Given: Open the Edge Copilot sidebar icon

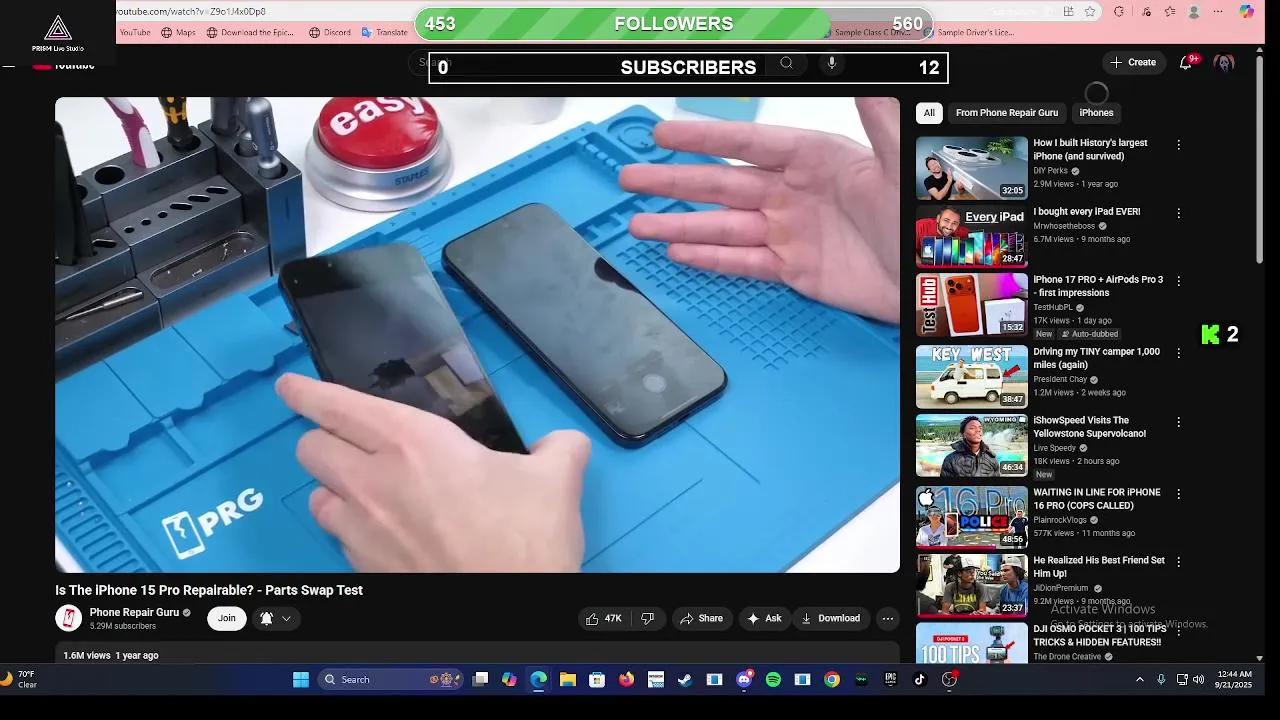Looking at the screenshot, I should pyautogui.click(x=1246, y=12).
